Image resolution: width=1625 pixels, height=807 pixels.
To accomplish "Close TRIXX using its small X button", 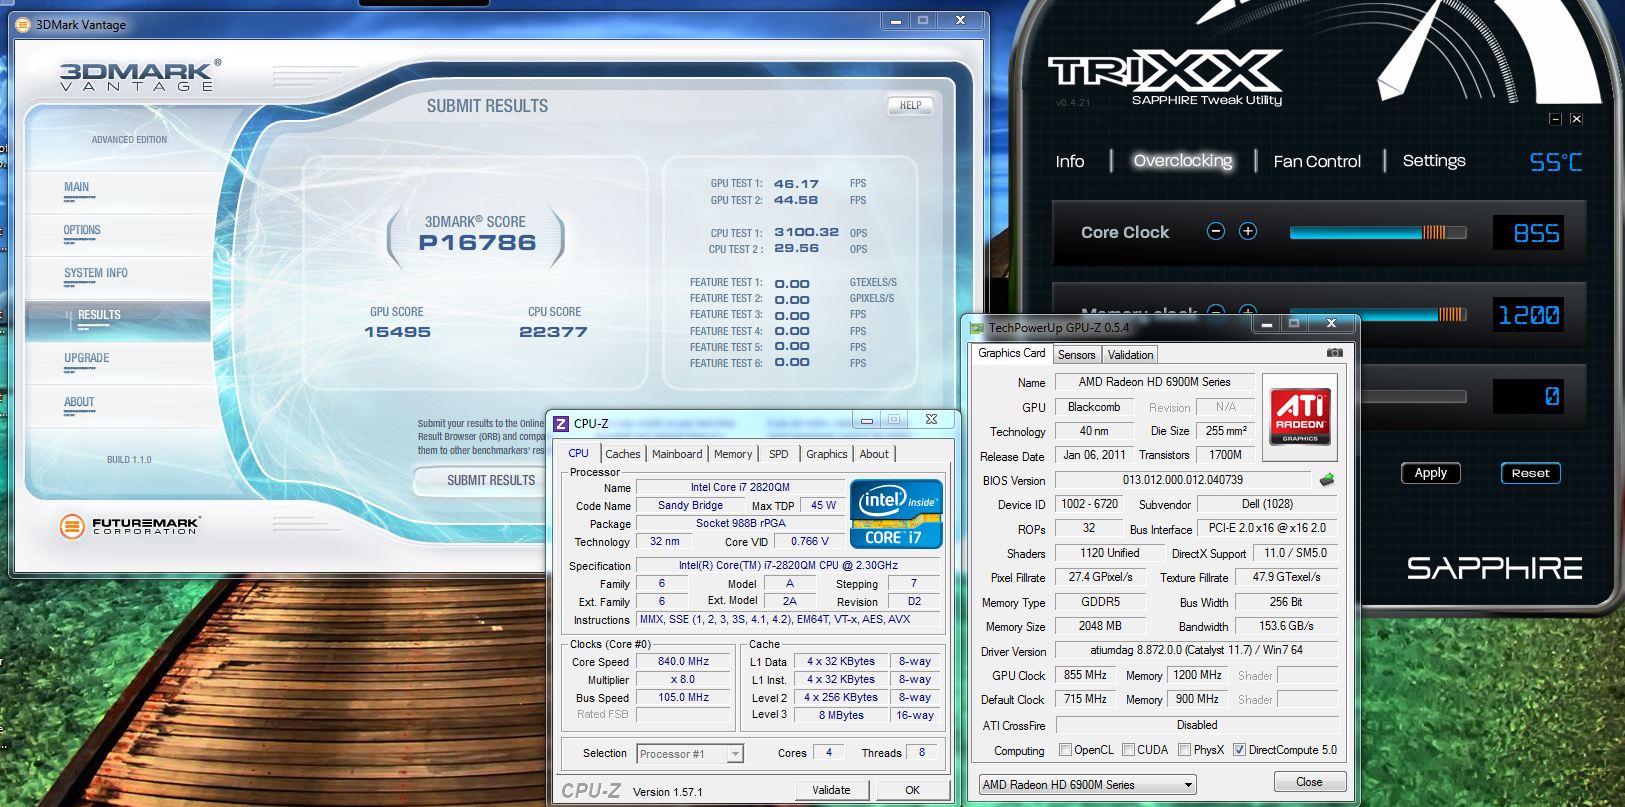I will pos(1576,119).
